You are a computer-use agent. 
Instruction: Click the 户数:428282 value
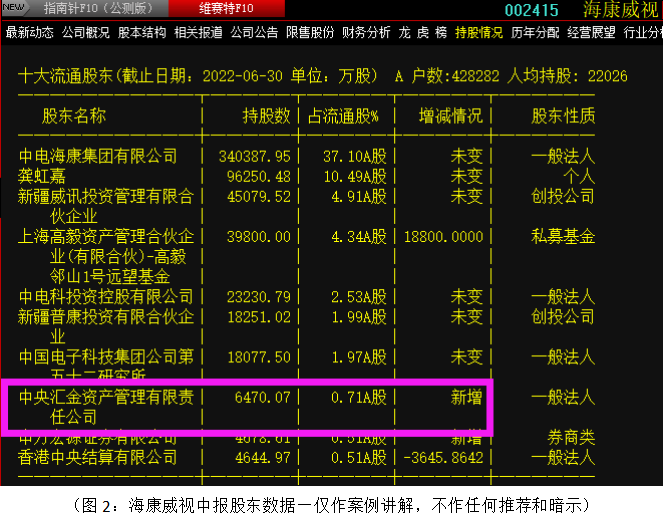[456, 76]
